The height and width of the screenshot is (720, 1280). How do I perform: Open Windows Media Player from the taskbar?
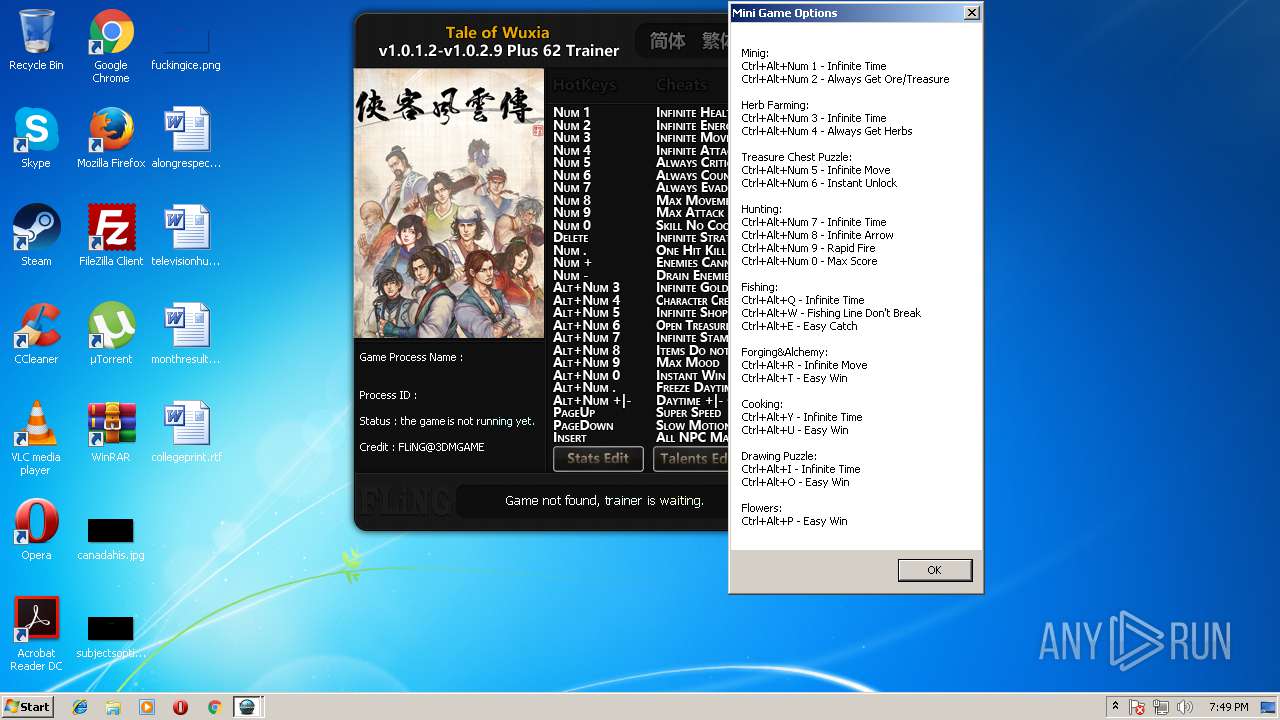147,707
